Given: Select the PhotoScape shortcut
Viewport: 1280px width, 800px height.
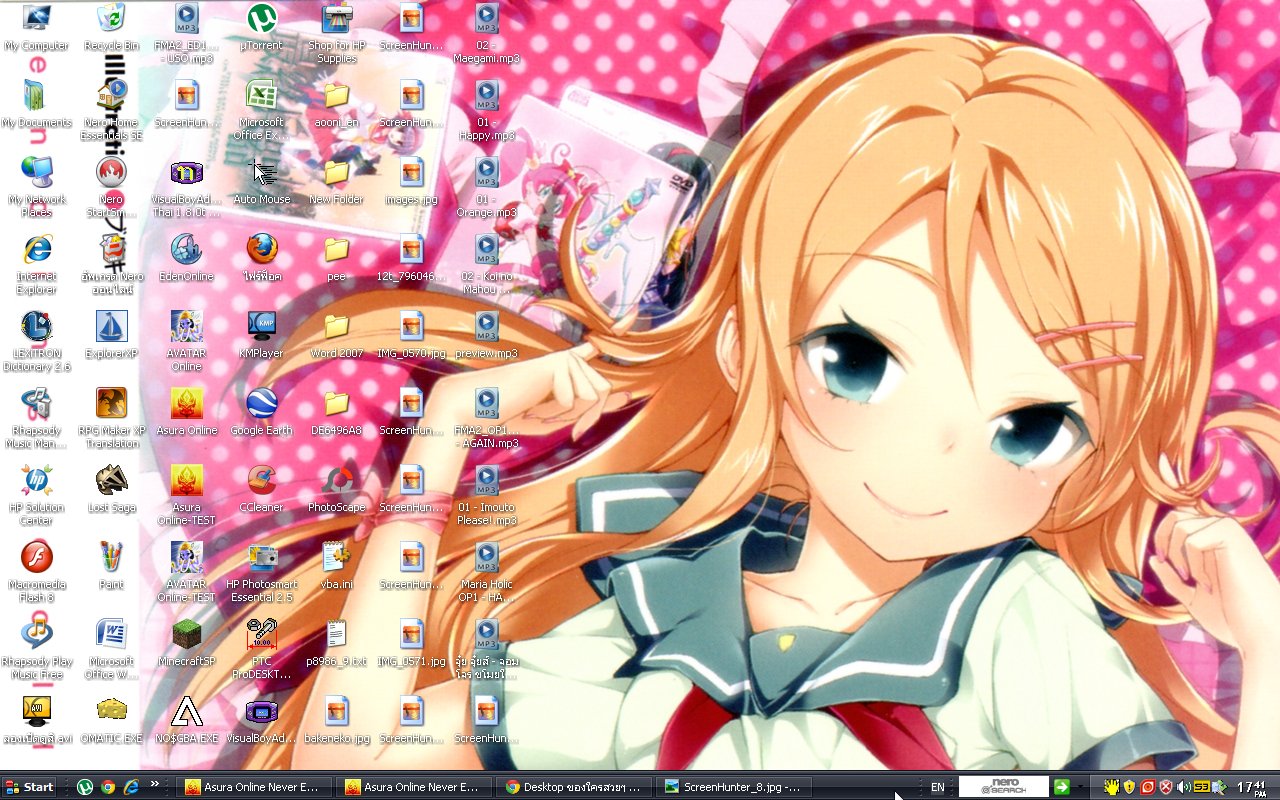Looking at the screenshot, I should coord(336,489).
